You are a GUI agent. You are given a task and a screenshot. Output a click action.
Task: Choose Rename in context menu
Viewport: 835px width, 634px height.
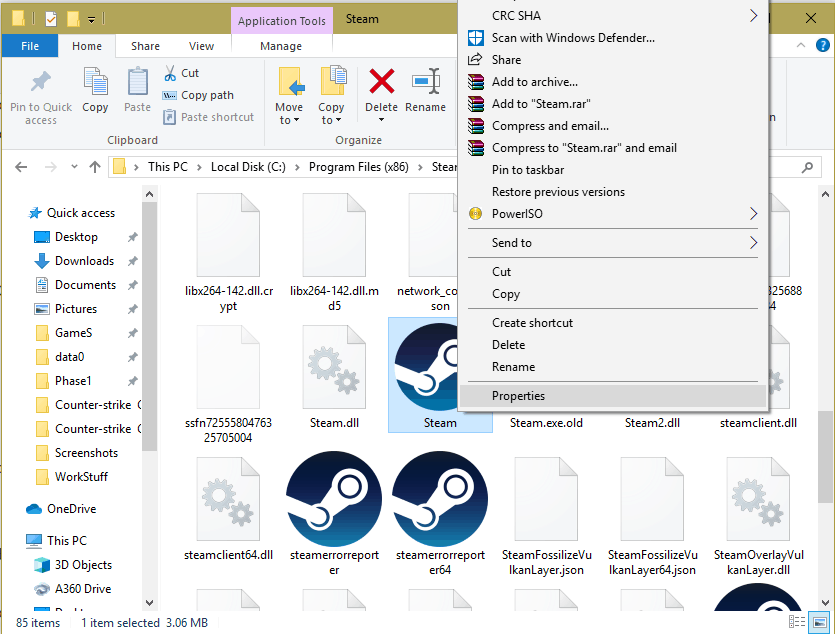pyautogui.click(x=612, y=367)
